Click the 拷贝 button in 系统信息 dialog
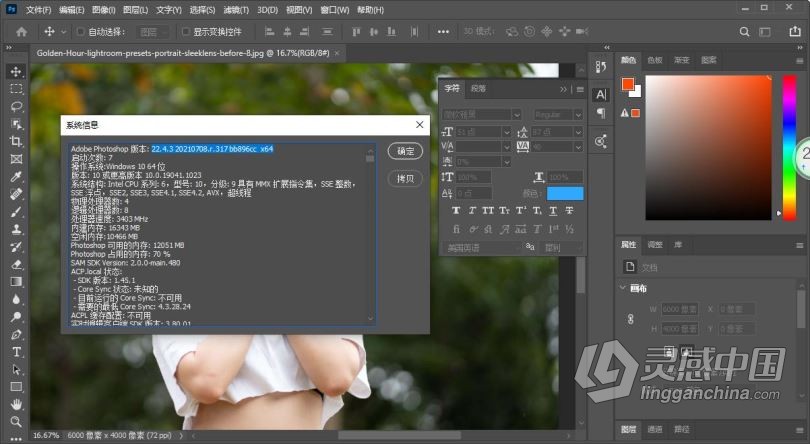810x444 pixels. pyautogui.click(x=406, y=179)
